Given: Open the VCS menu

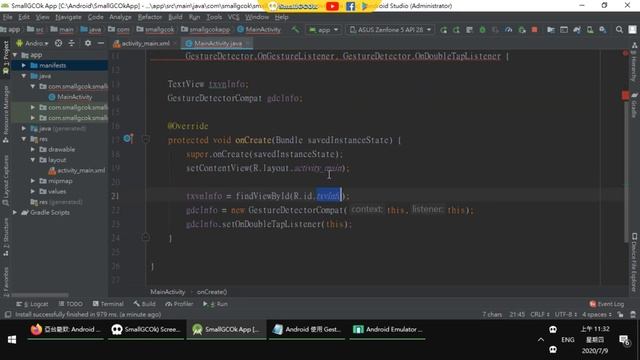Looking at the screenshot, I should point(233,17).
